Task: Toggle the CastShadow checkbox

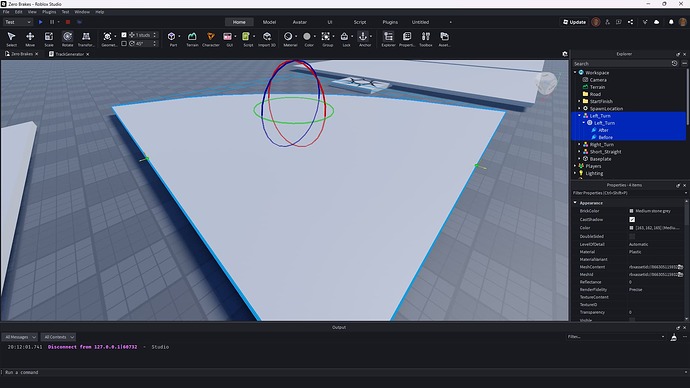Action: click(x=632, y=220)
